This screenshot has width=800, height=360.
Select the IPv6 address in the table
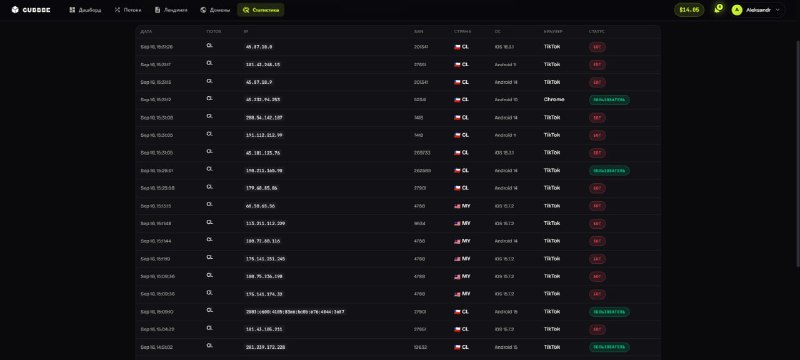[295, 312]
